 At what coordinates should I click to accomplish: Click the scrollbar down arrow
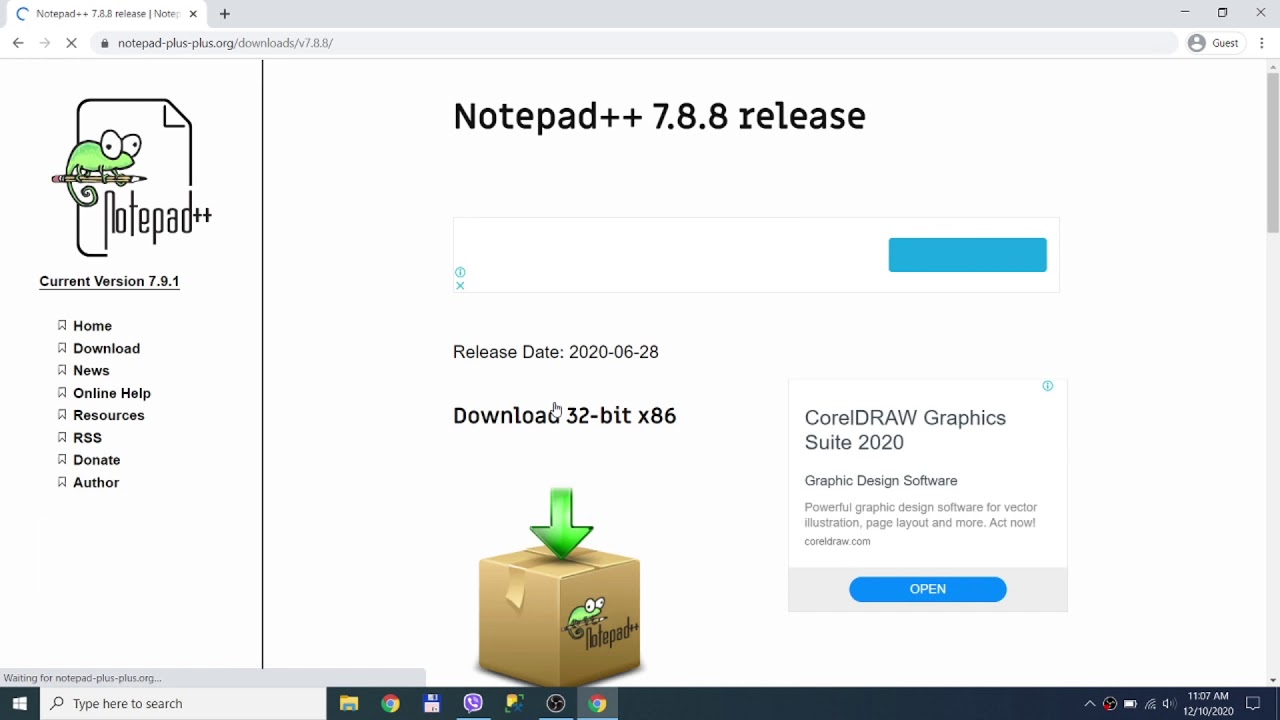point(1272,680)
